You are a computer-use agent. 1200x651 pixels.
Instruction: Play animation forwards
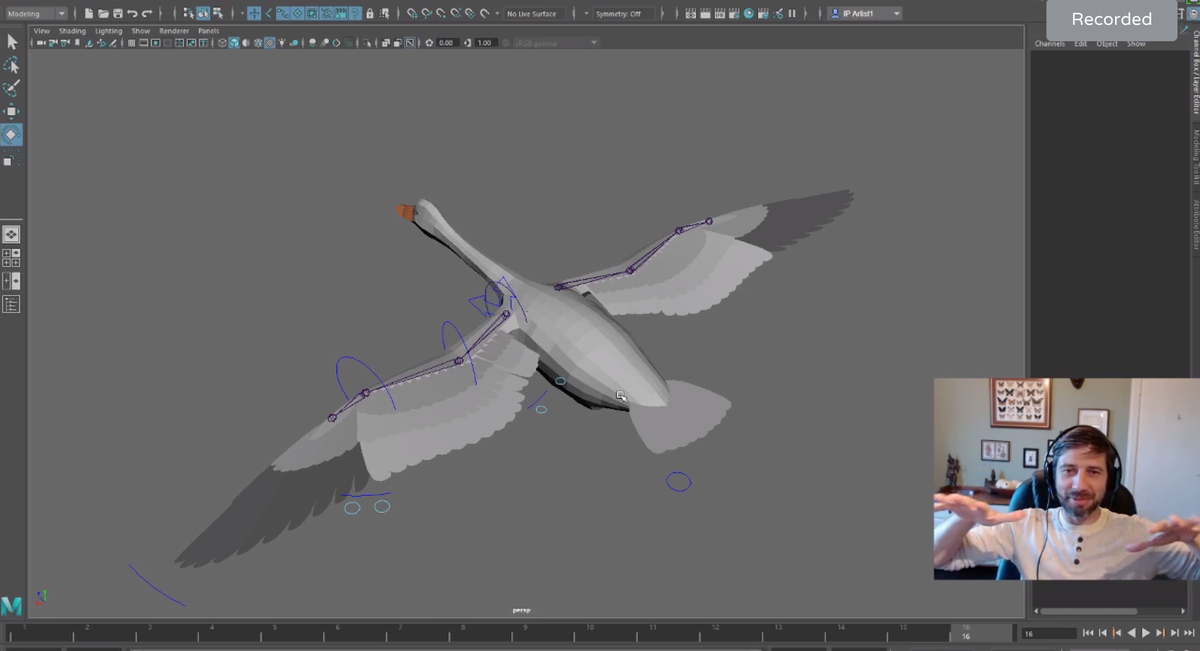[x=1146, y=633]
